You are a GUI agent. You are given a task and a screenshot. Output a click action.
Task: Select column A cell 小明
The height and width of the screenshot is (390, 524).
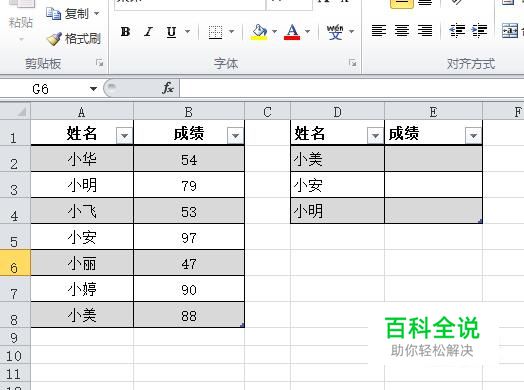pyautogui.click(x=82, y=185)
